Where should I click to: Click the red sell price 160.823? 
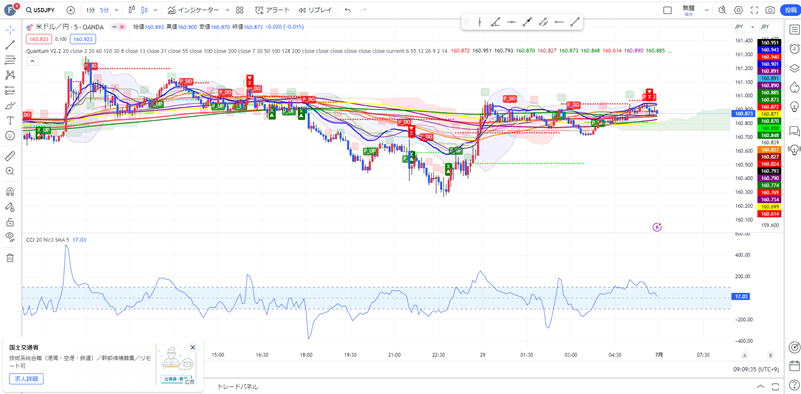pos(39,38)
